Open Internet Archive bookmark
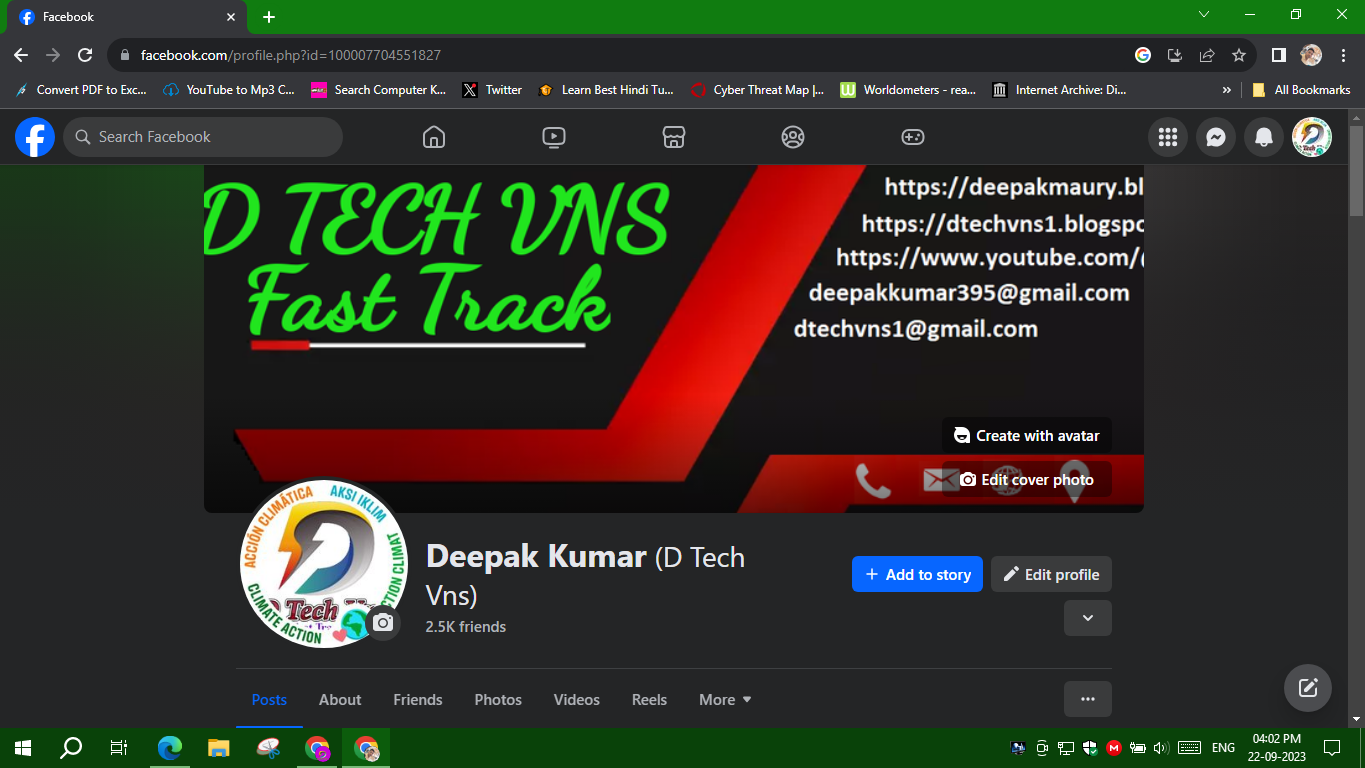Image resolution: width=1365 pixels, height=768 pixels. (1060, 89)
